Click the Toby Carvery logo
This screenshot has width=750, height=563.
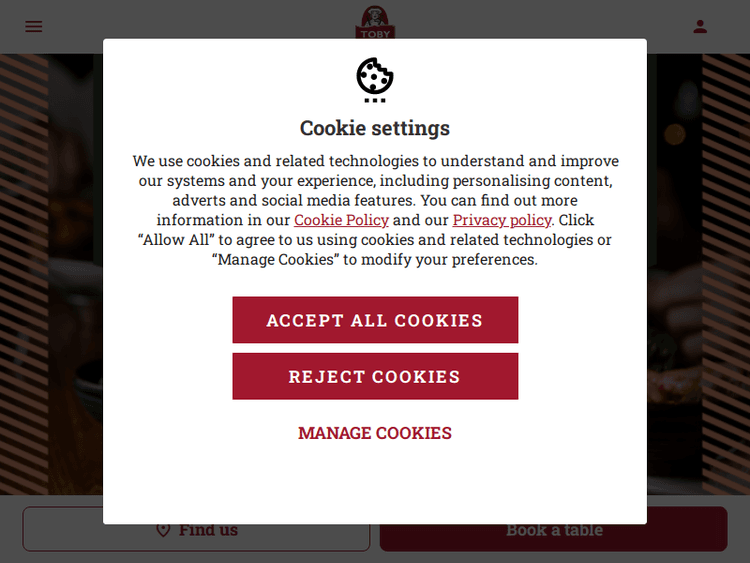(375, 22)
